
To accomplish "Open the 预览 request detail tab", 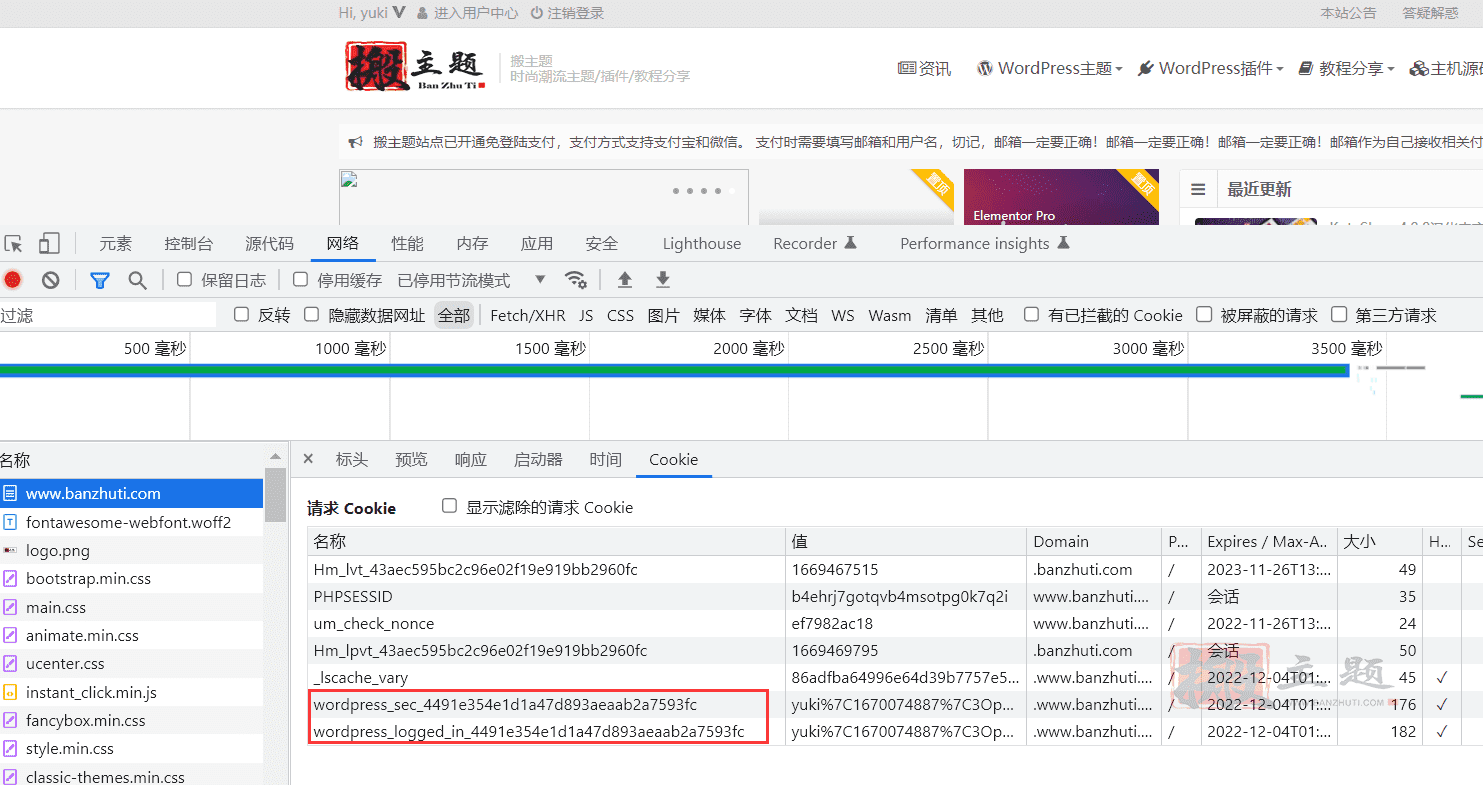I will [411, 460].
